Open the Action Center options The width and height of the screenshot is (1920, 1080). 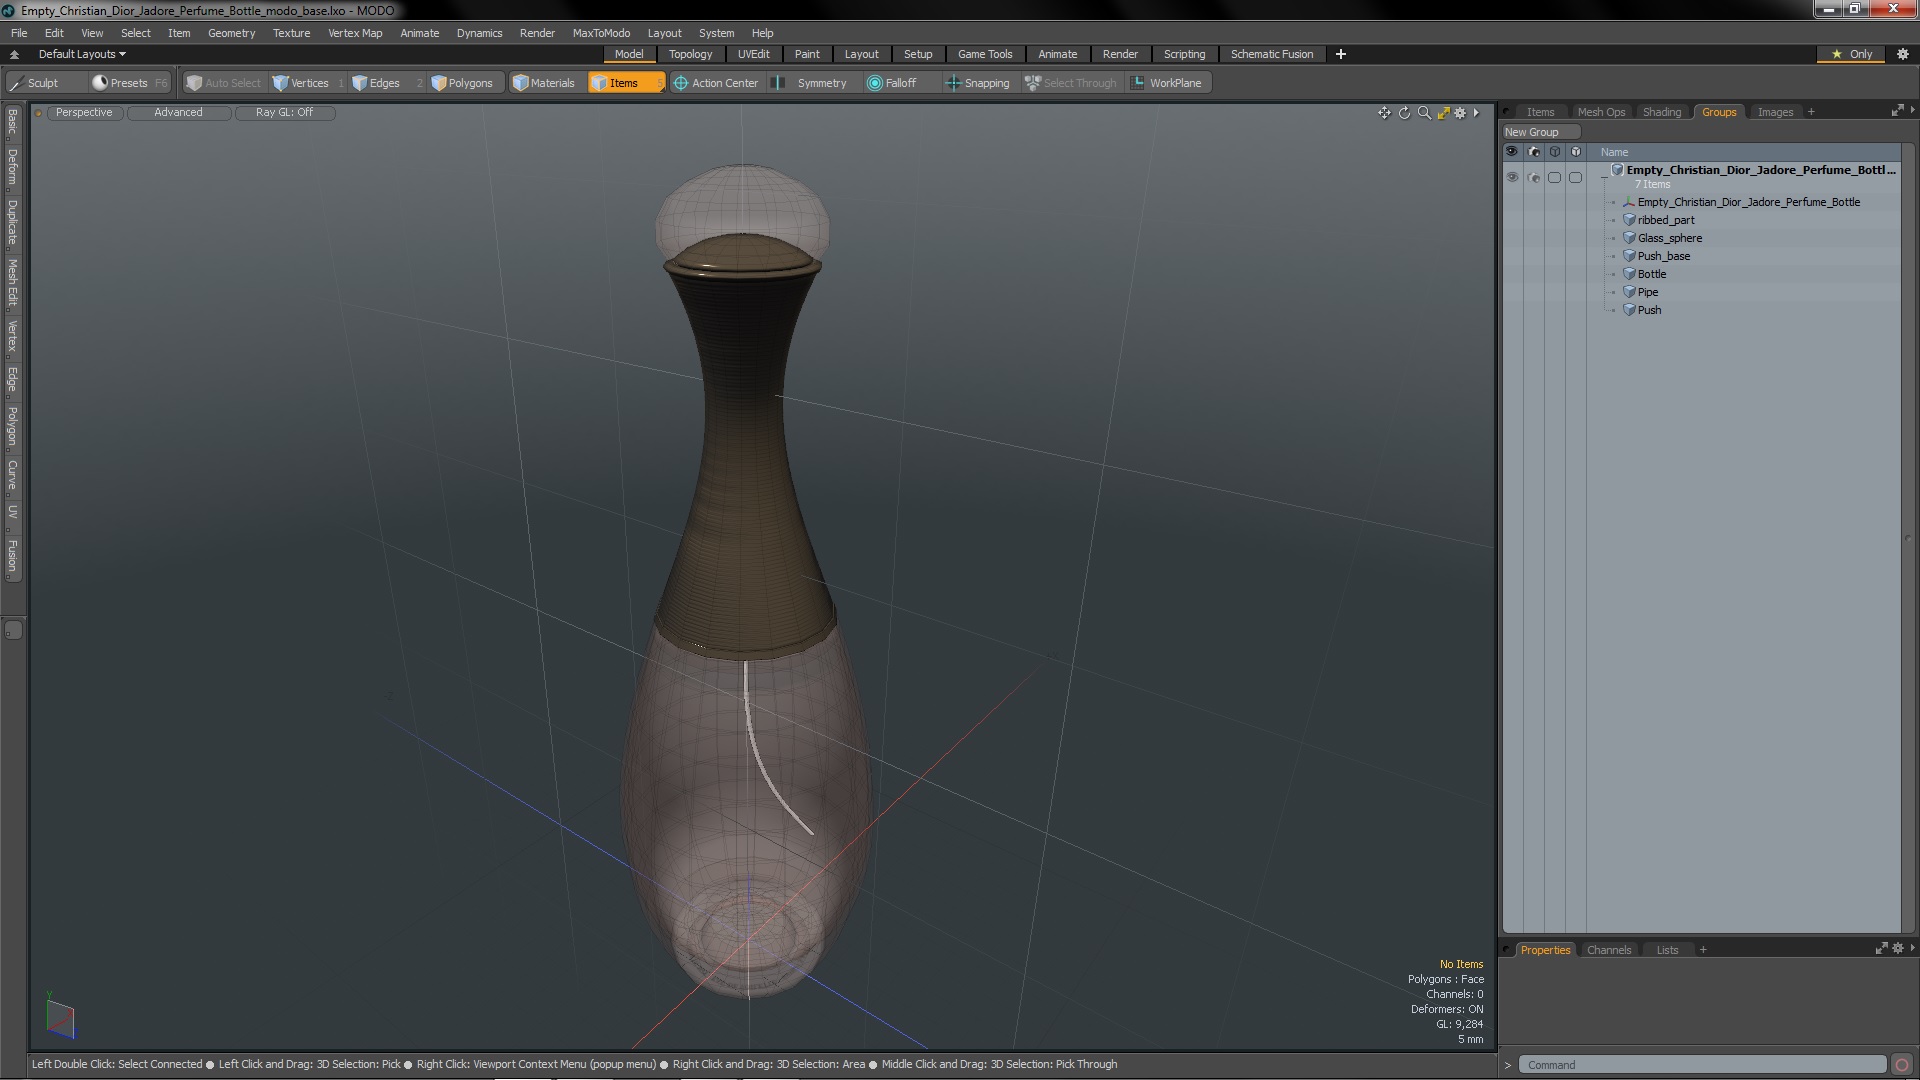pyautogui.click(x=716, y=83)
